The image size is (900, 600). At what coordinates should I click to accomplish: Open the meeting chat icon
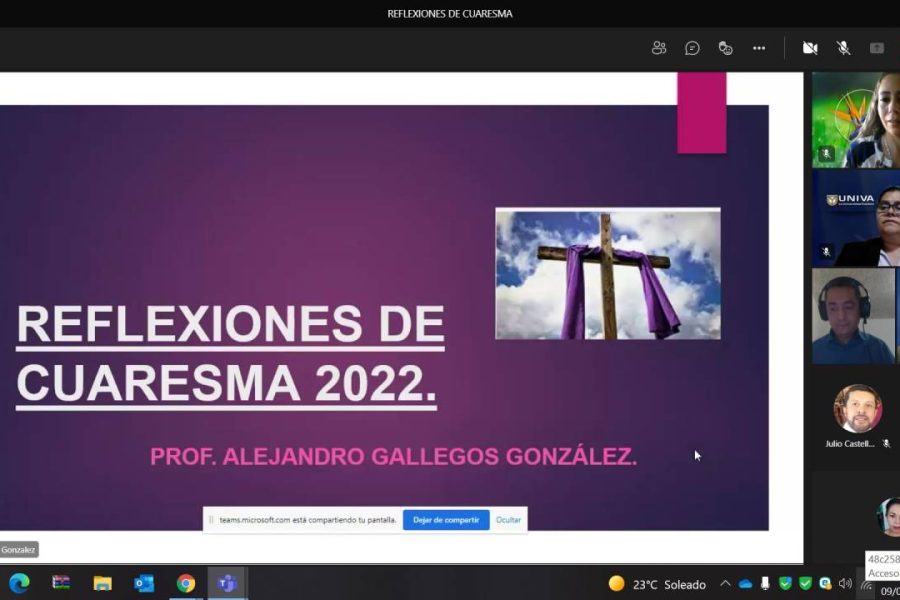point(692,48)
